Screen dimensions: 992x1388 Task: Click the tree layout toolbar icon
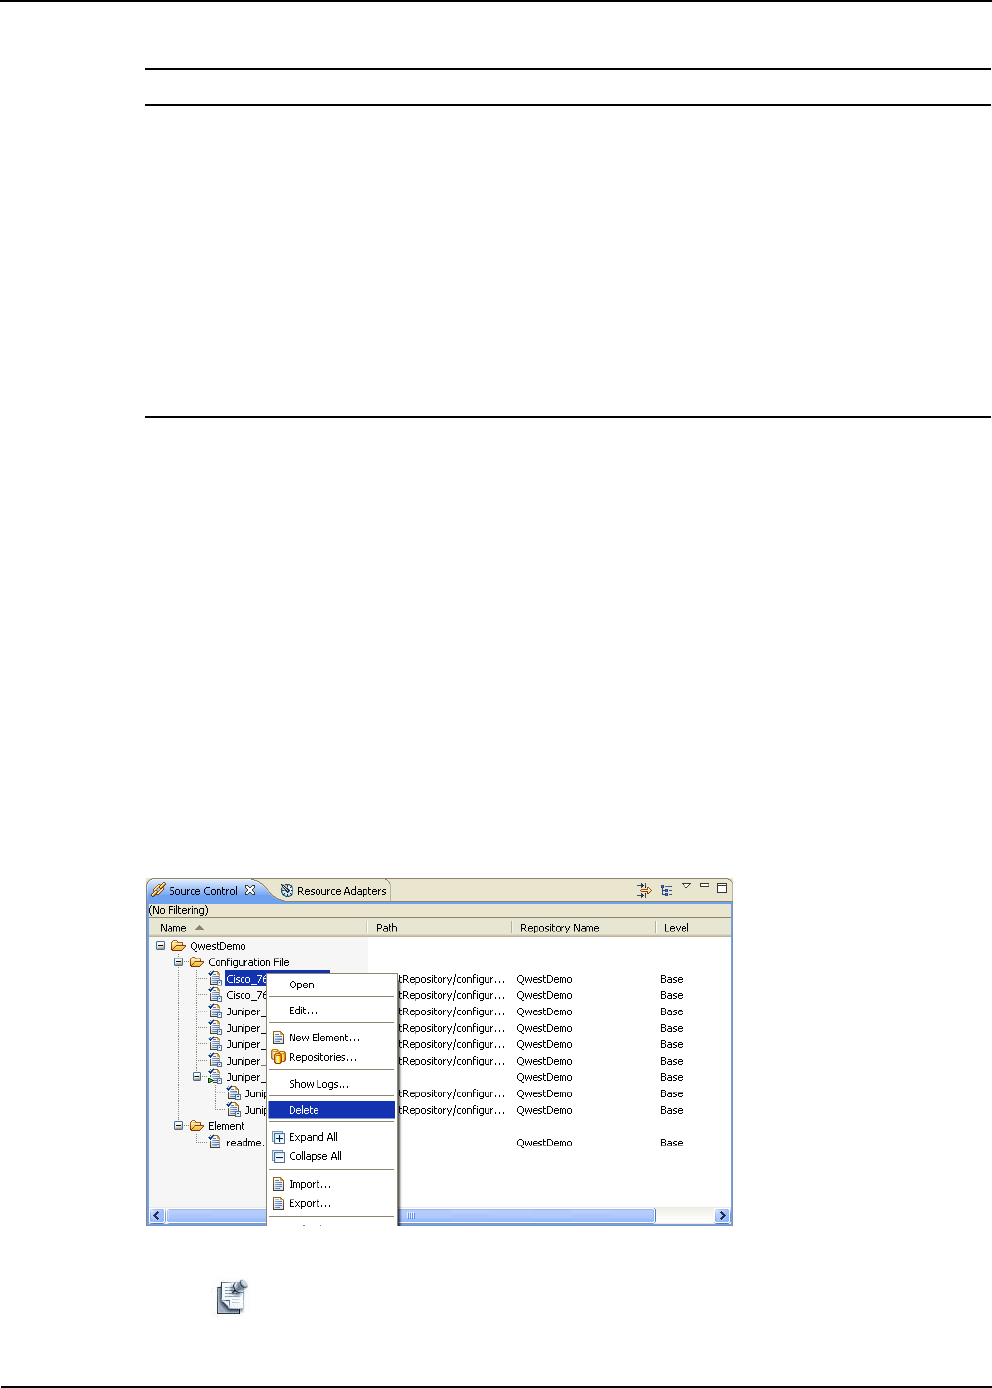point(666,889)
